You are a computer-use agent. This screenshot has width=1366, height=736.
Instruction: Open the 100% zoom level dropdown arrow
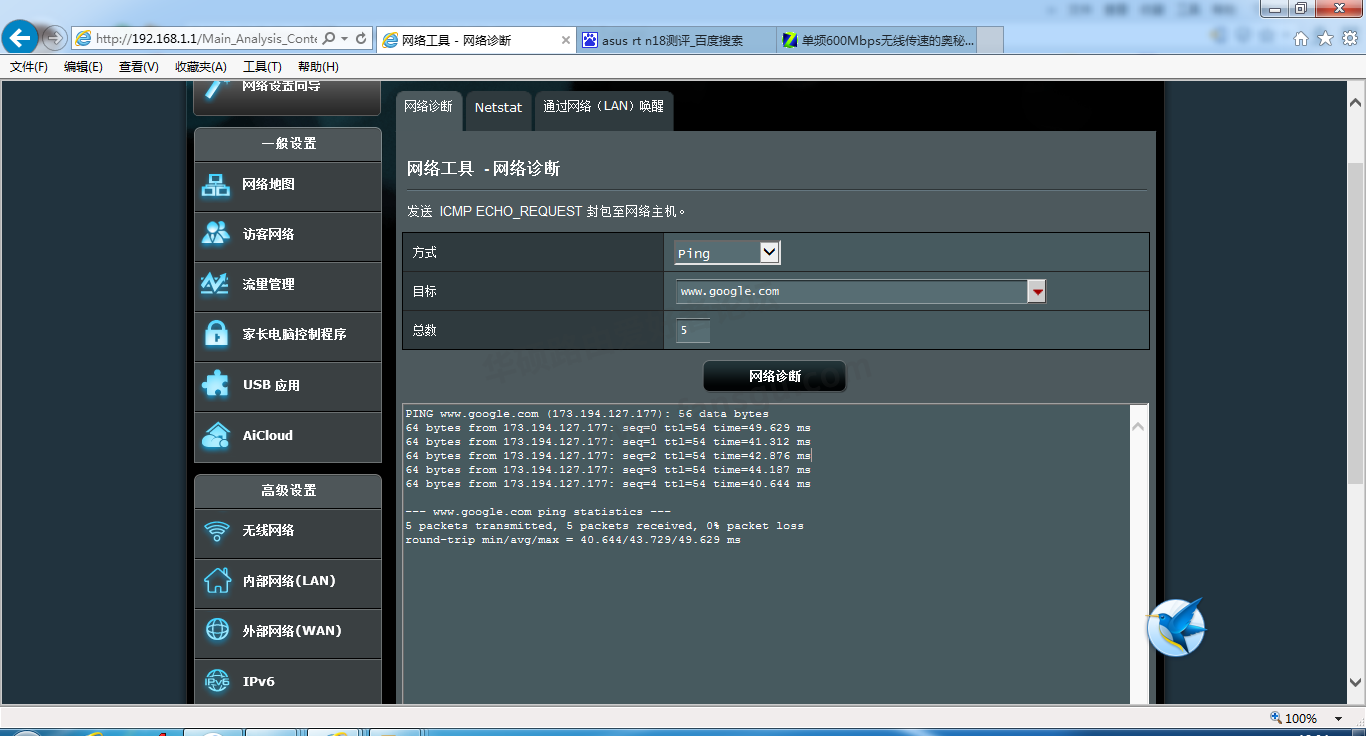(1337, 718)
